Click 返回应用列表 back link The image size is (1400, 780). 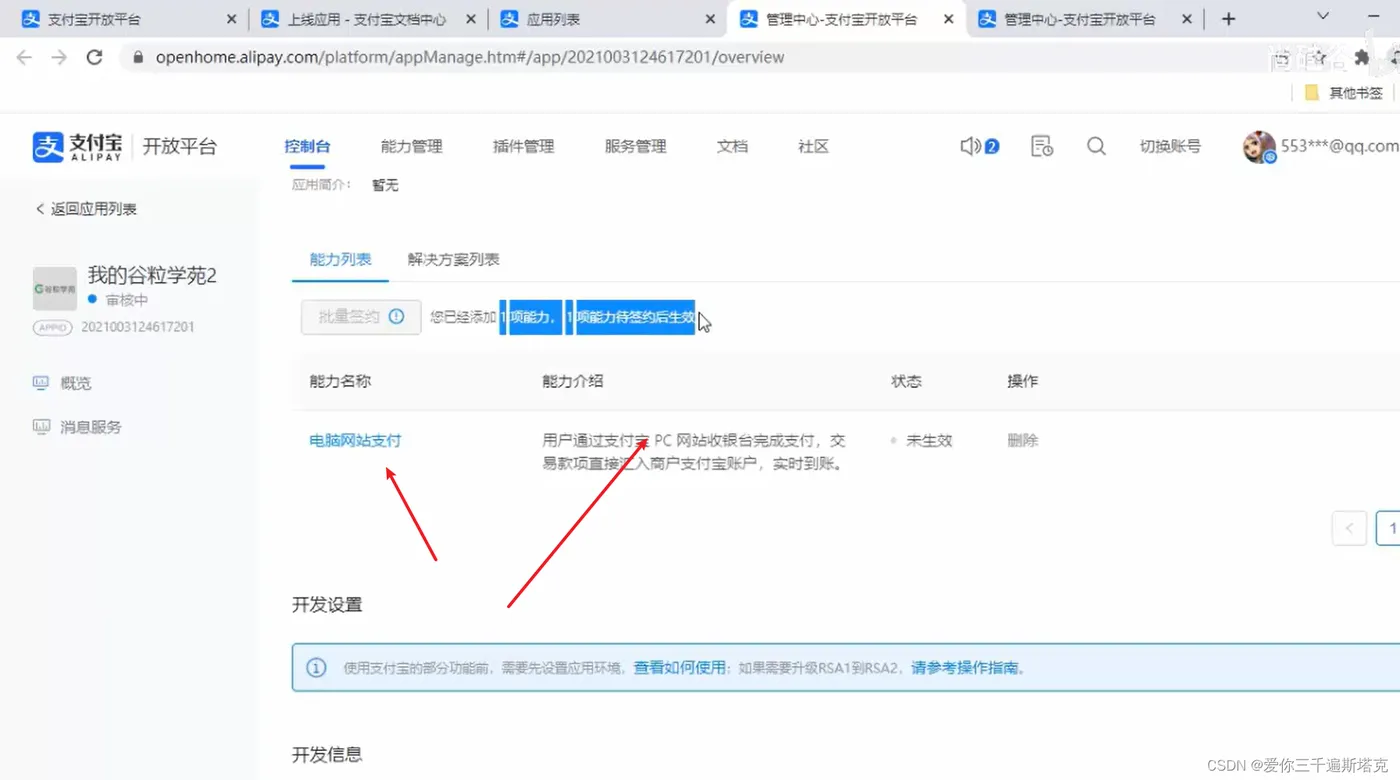pos(86,208)
